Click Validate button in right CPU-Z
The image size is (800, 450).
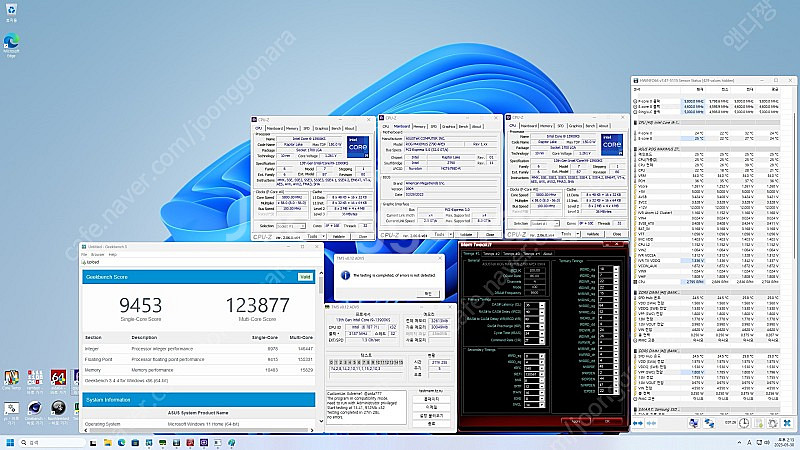tap(592, 234)
